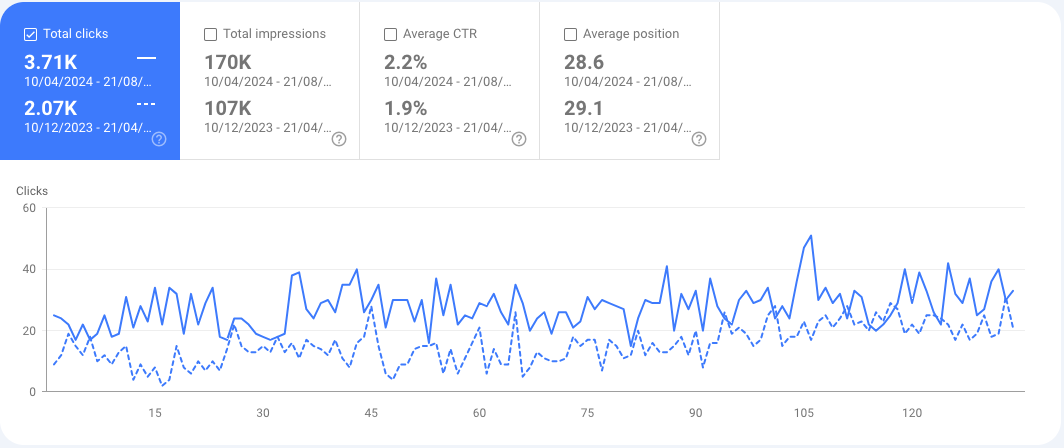The image size is (1064, 448).
Task: Click the 29.1 previous average position value
Action: [x=584, y=108]
